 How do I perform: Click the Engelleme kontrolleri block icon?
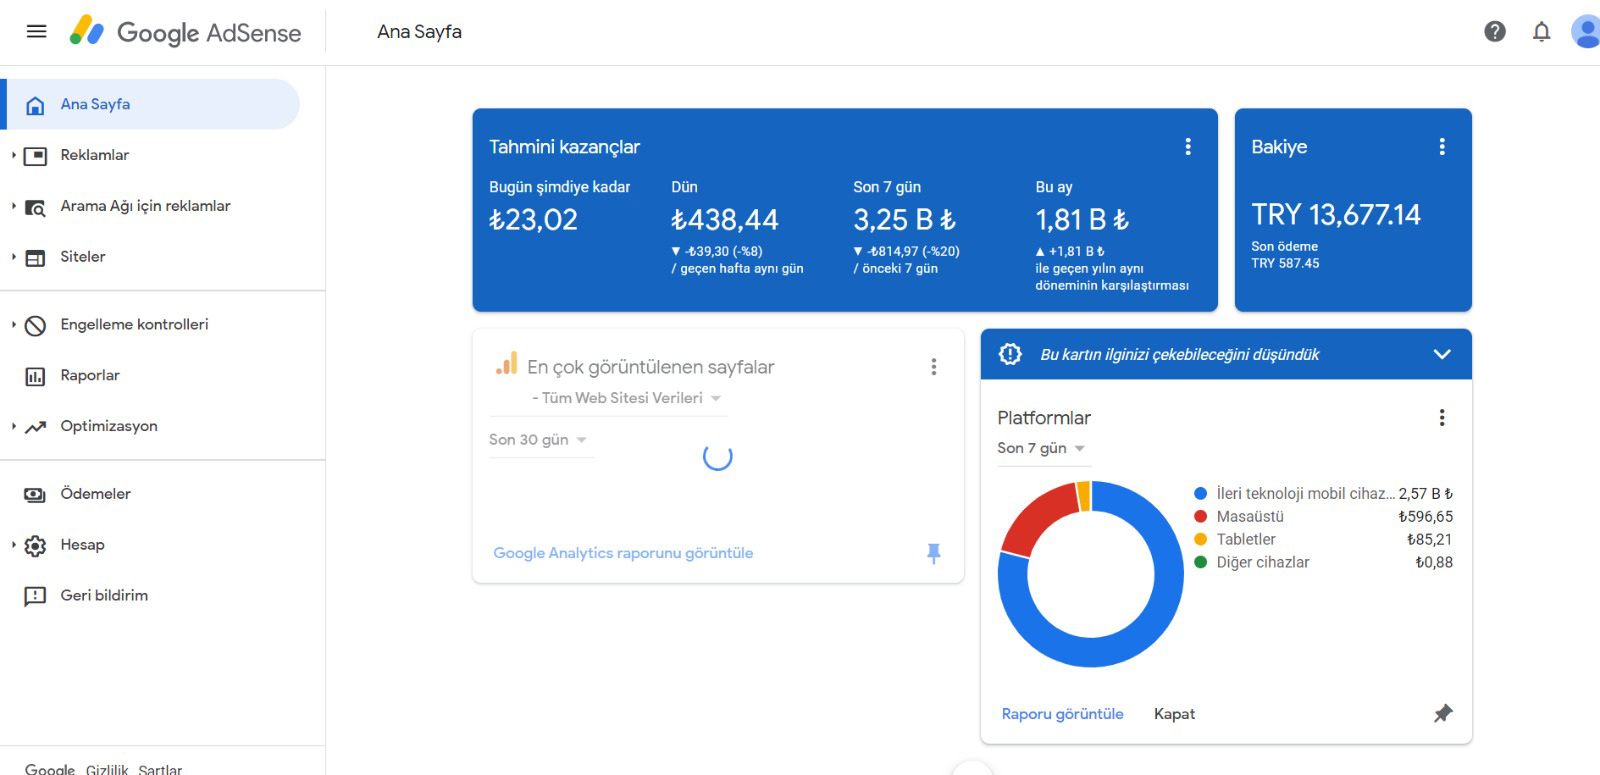coord(35,325)
